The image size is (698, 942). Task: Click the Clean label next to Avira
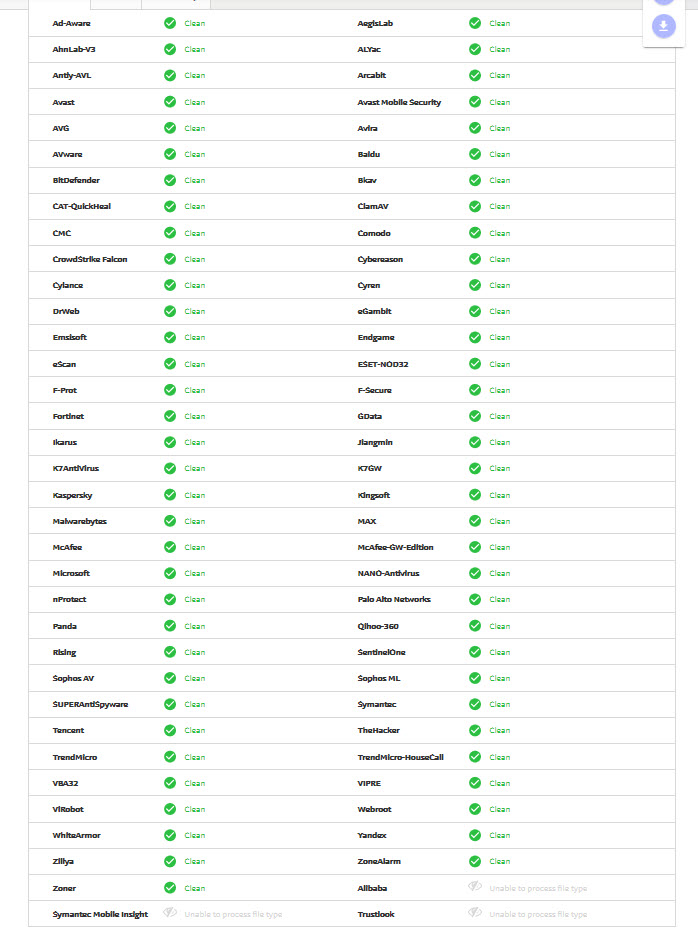pos(499,128)
